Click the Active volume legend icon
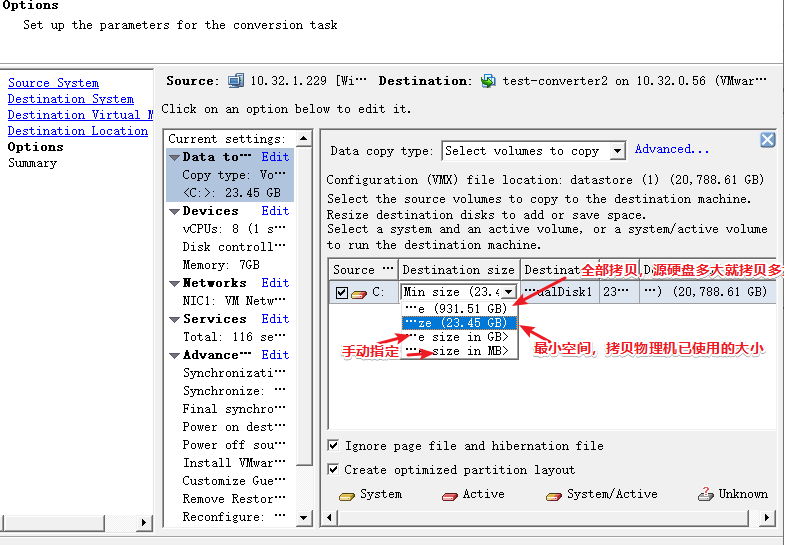The image size is (785, 545). click(x=450, y=495)
